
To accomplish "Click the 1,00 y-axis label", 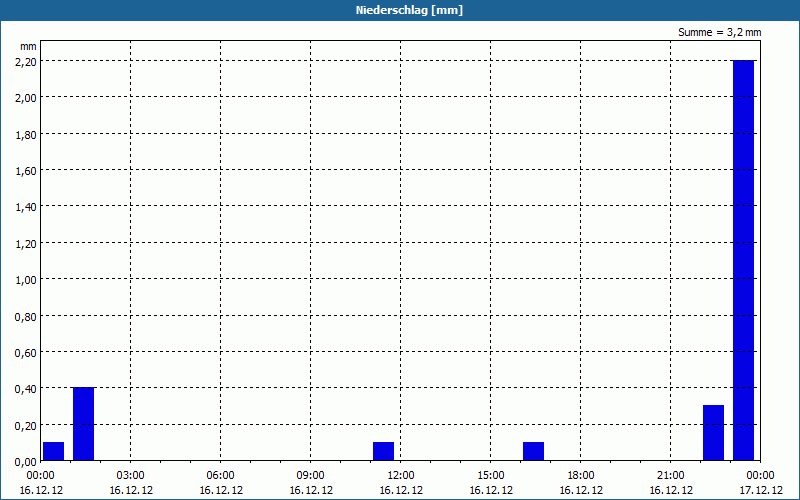I will coord(26,280).
